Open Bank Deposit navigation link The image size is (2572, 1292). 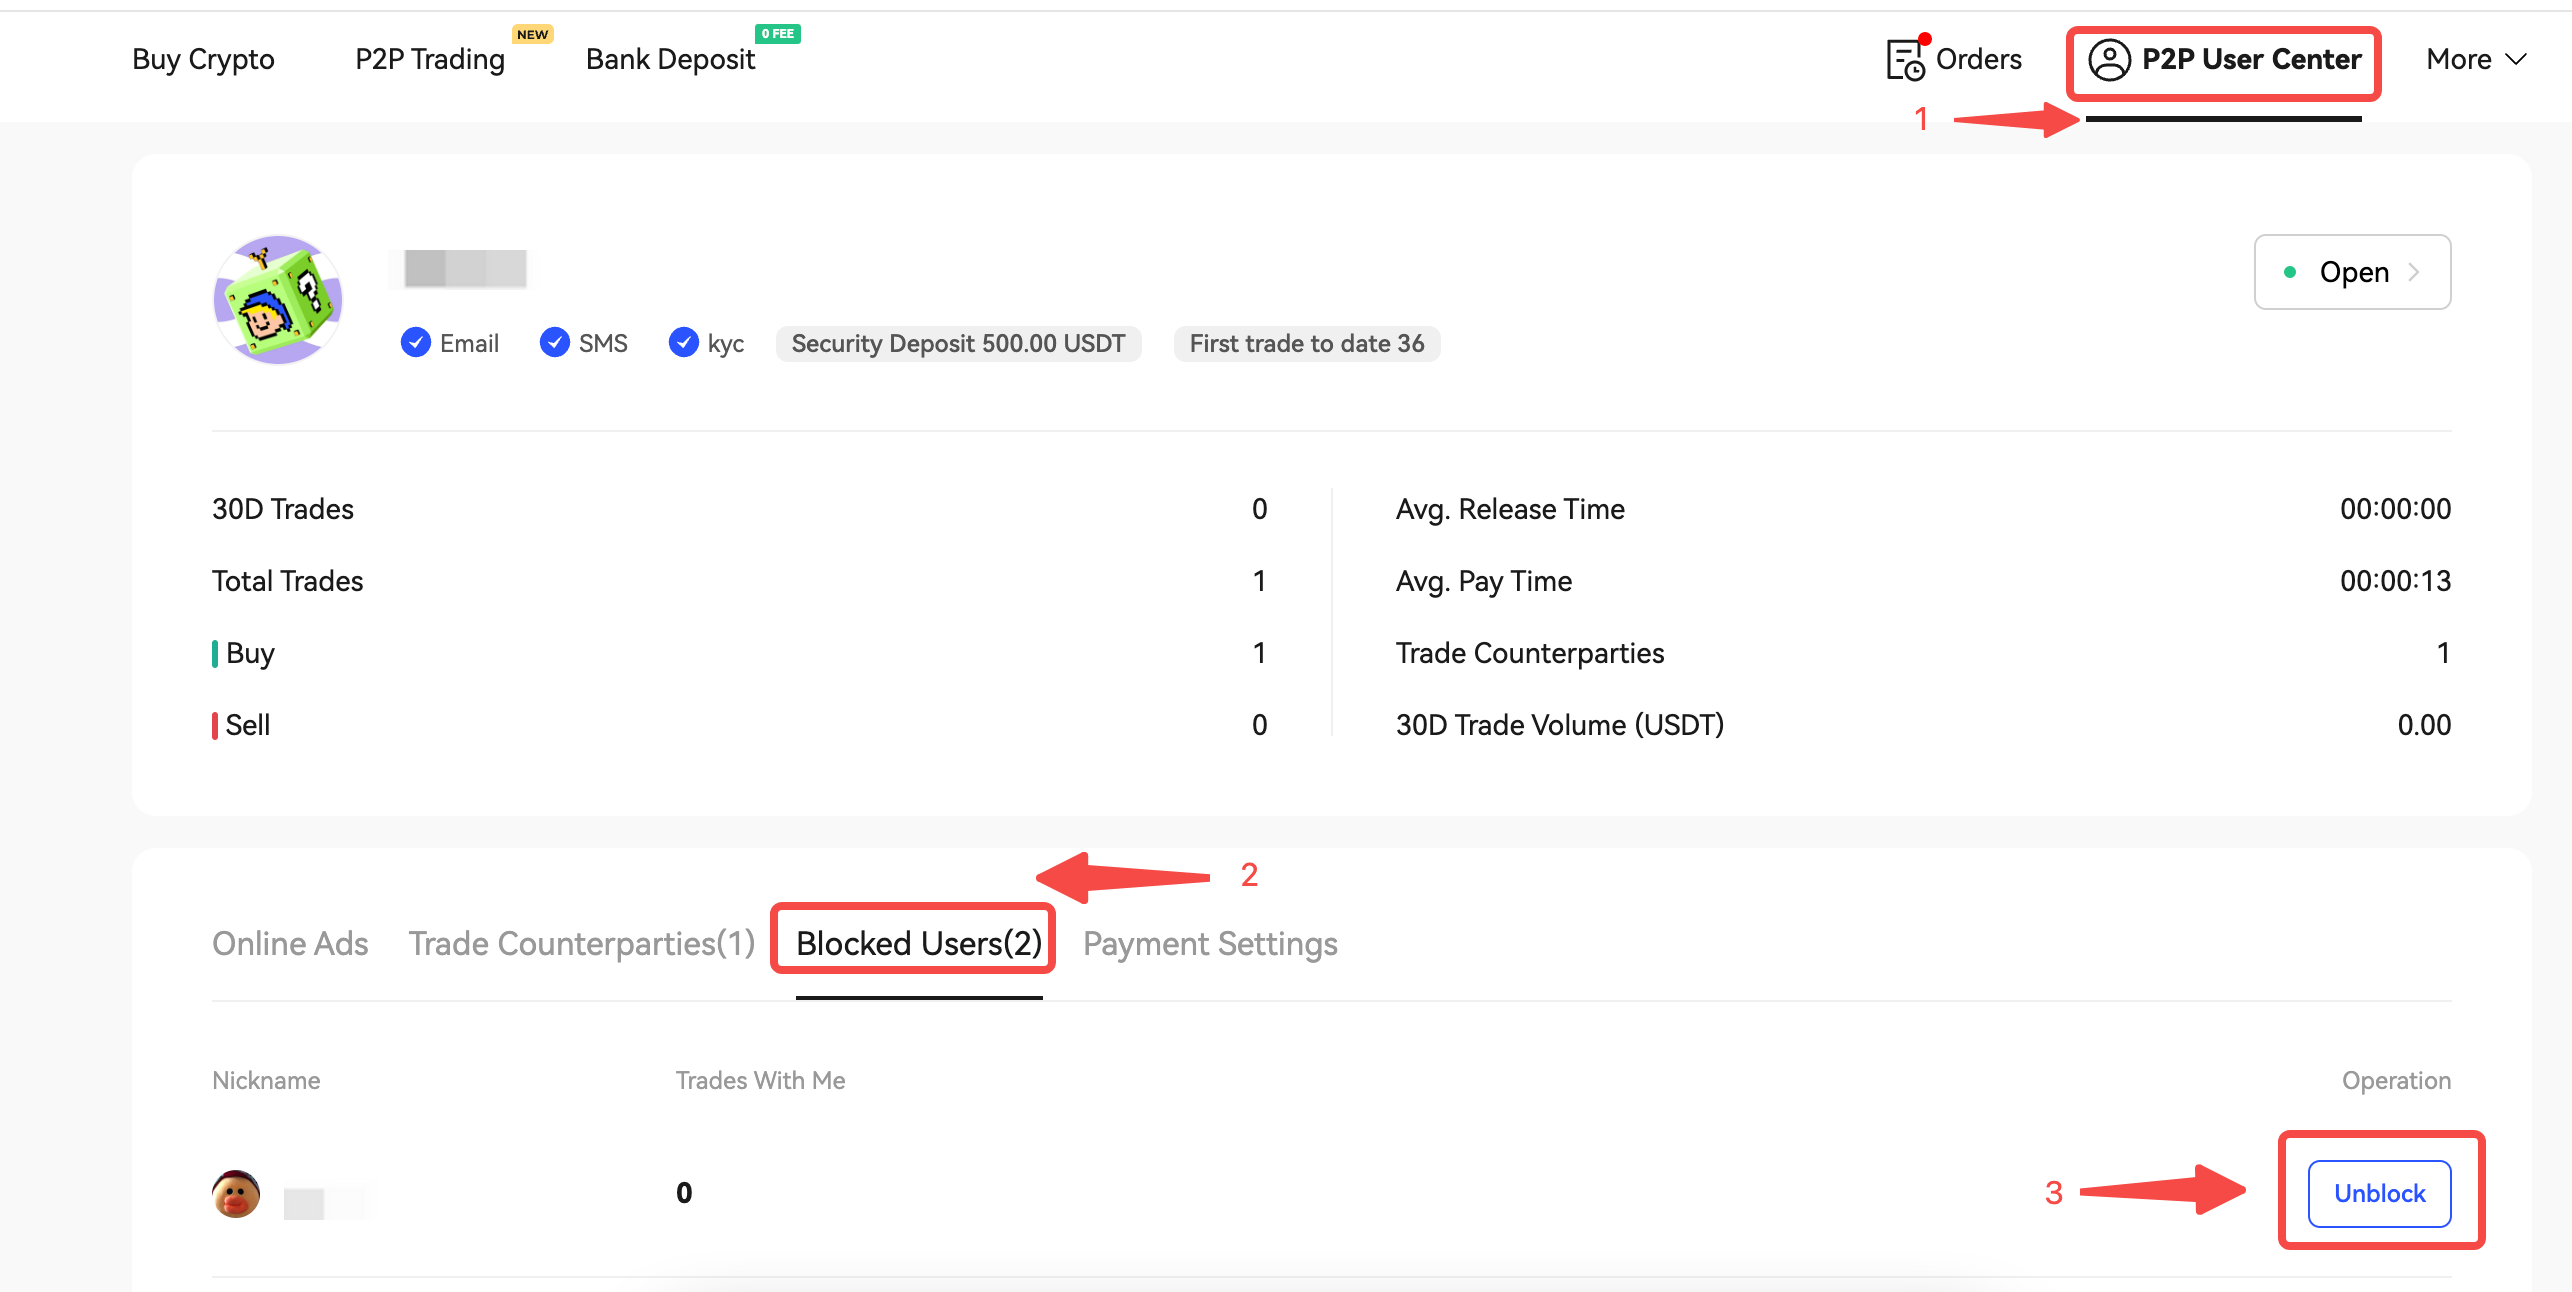[670, 60]
